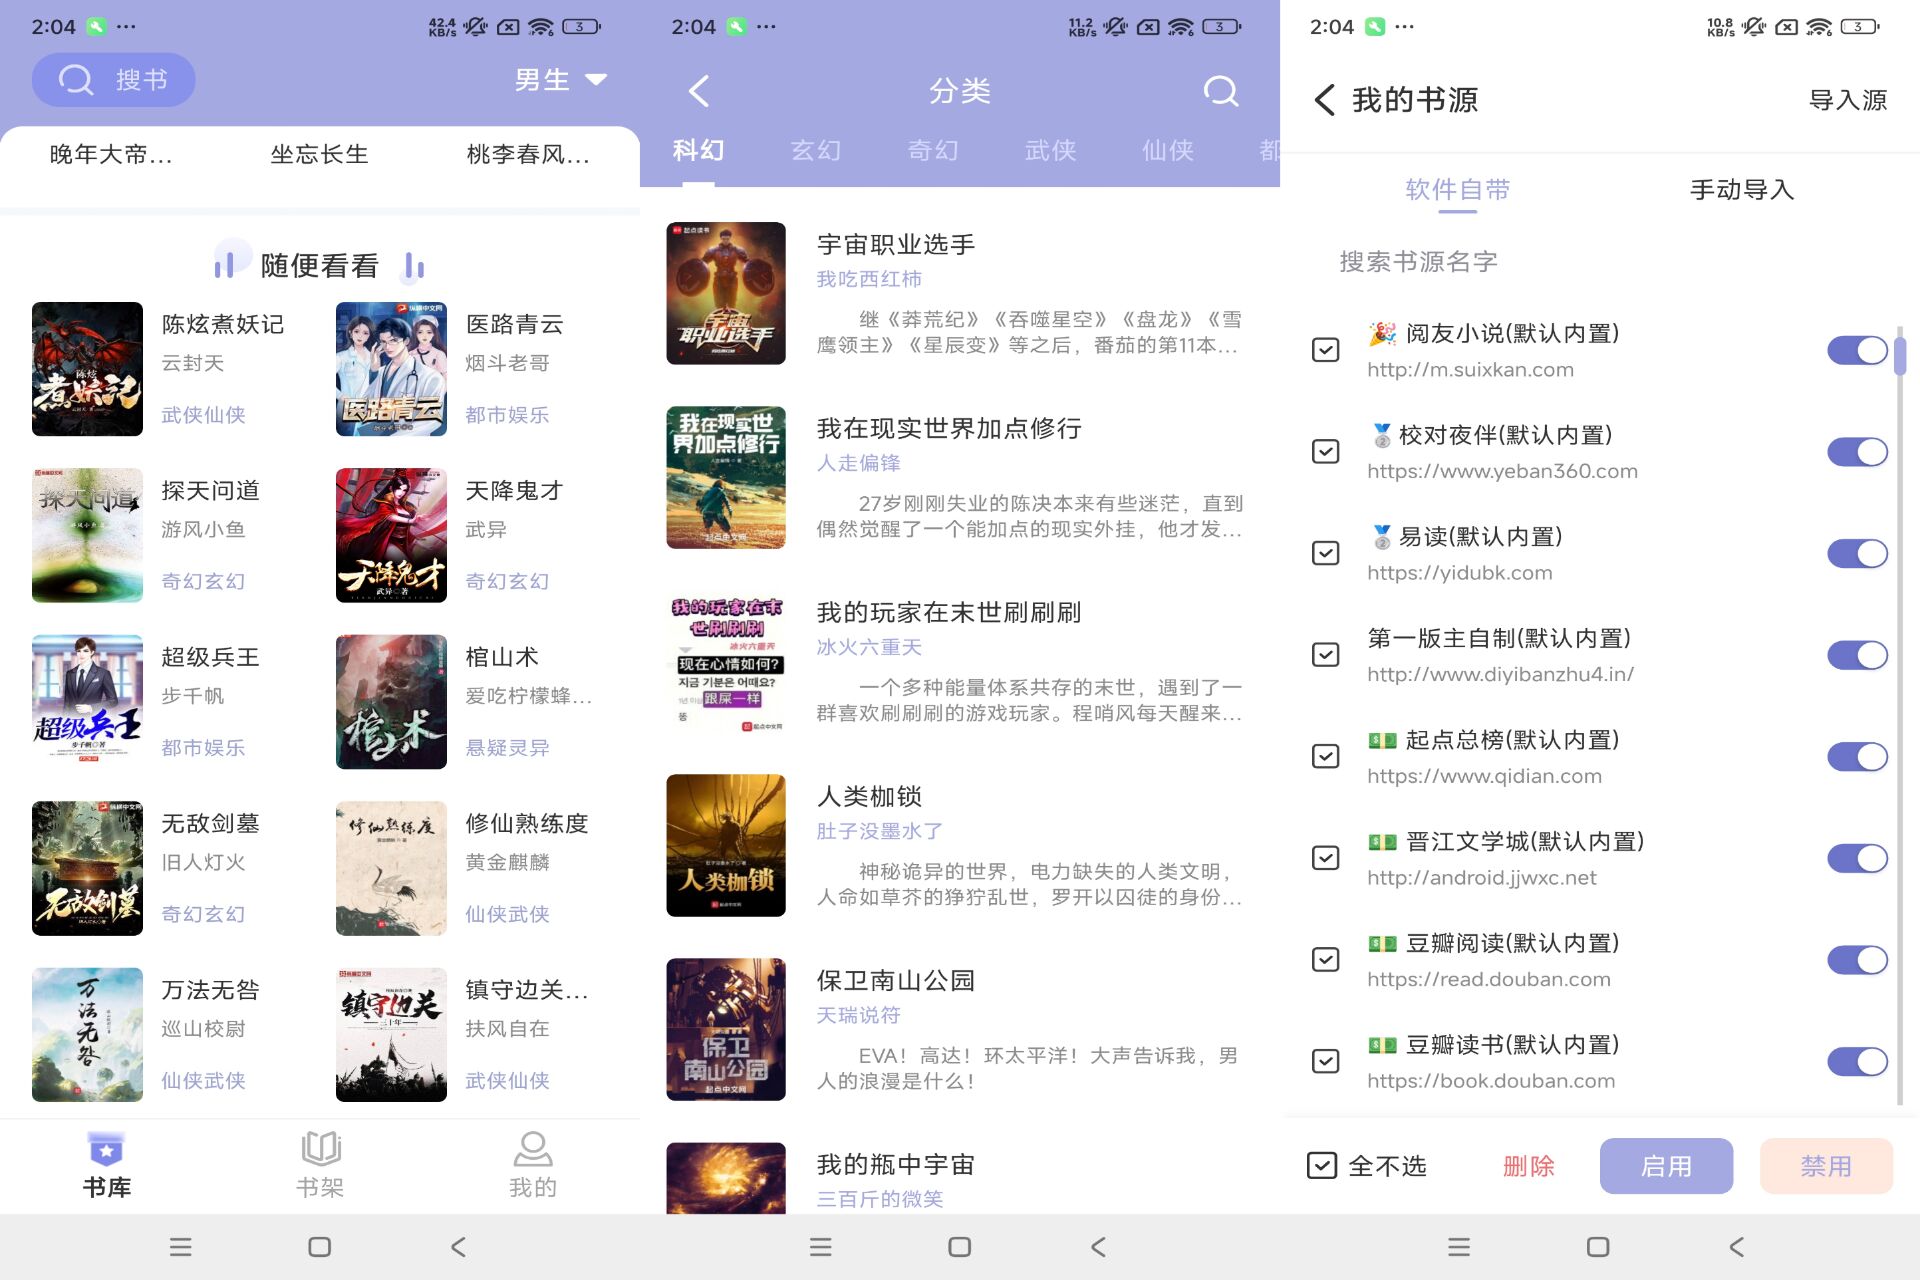Screen dimensions: 1920x1280
Task: Turn off the 豆瓣读书 source switch
Action: [x=1857, y=1061]
